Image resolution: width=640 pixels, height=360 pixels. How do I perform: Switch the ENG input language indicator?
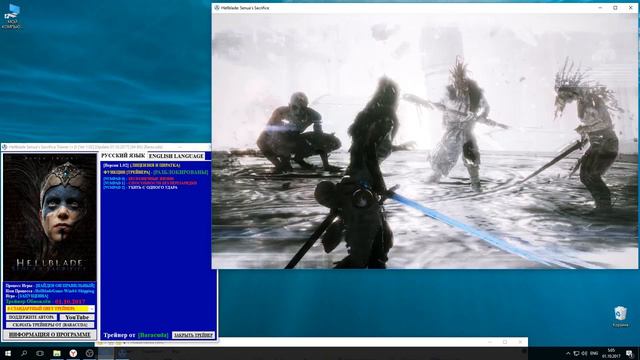594,353
